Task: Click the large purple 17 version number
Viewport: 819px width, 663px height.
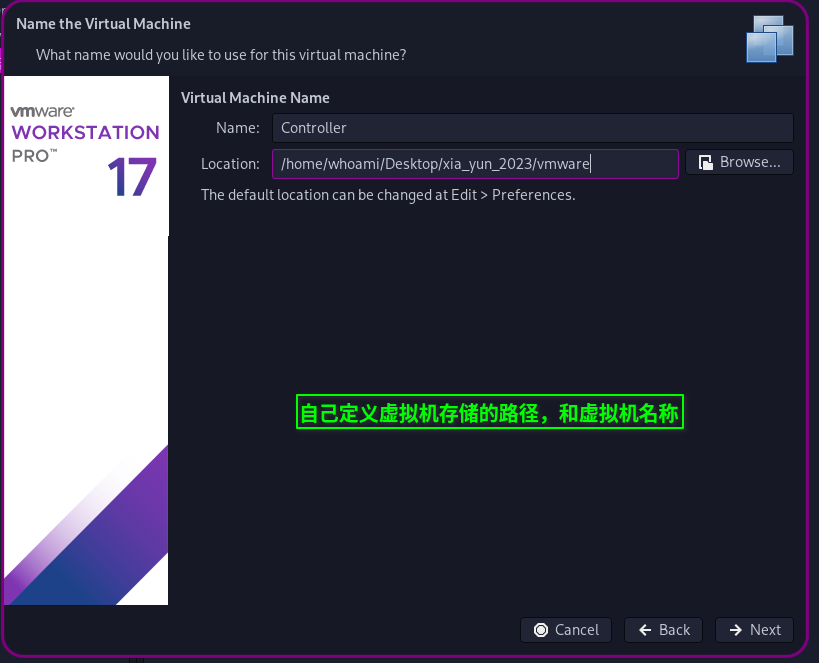Action: (x=131, y=179)
